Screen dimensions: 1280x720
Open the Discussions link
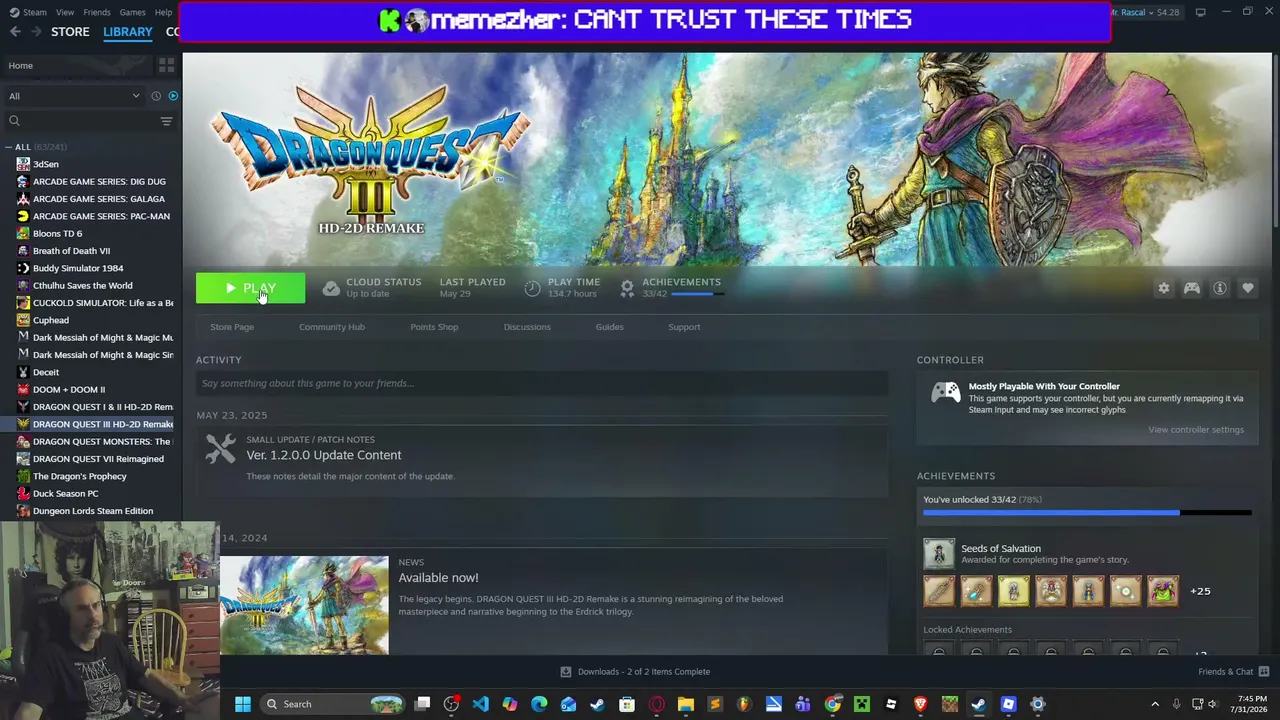527,327
